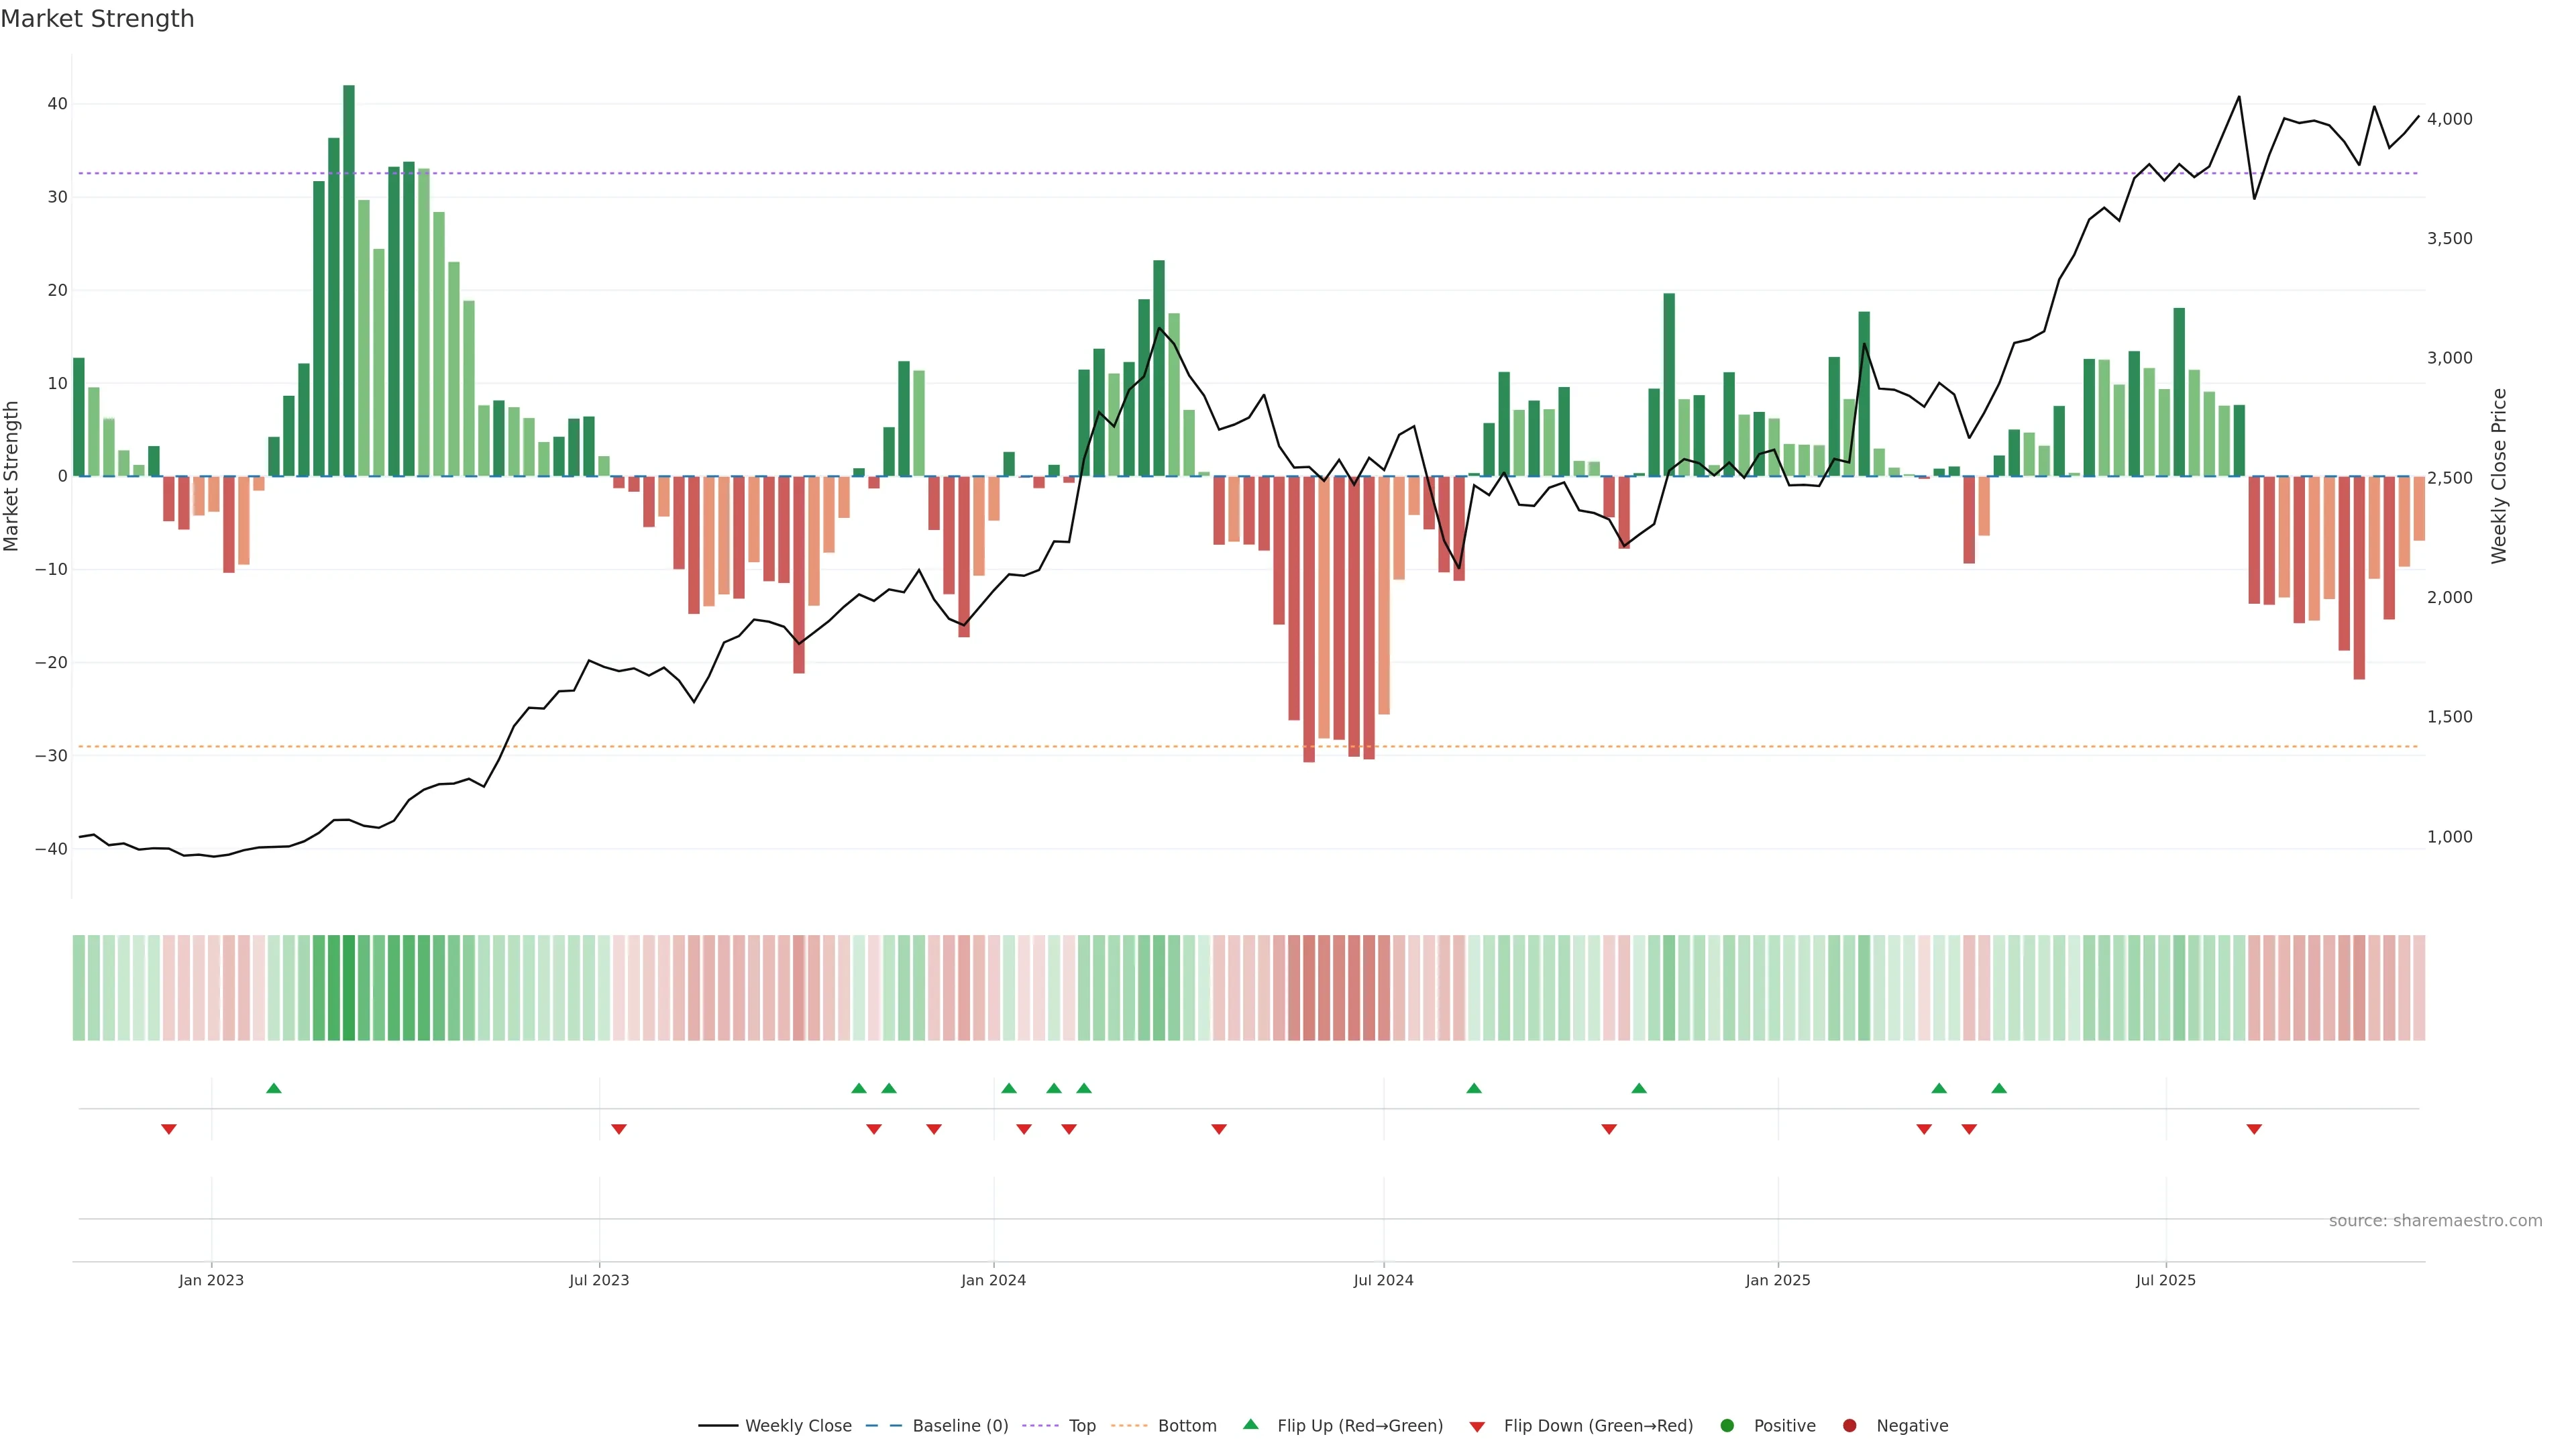Click the Bottom legend line swatch
The width and height of the screenshot is (2576, 1449).
pos(1129,1426)
